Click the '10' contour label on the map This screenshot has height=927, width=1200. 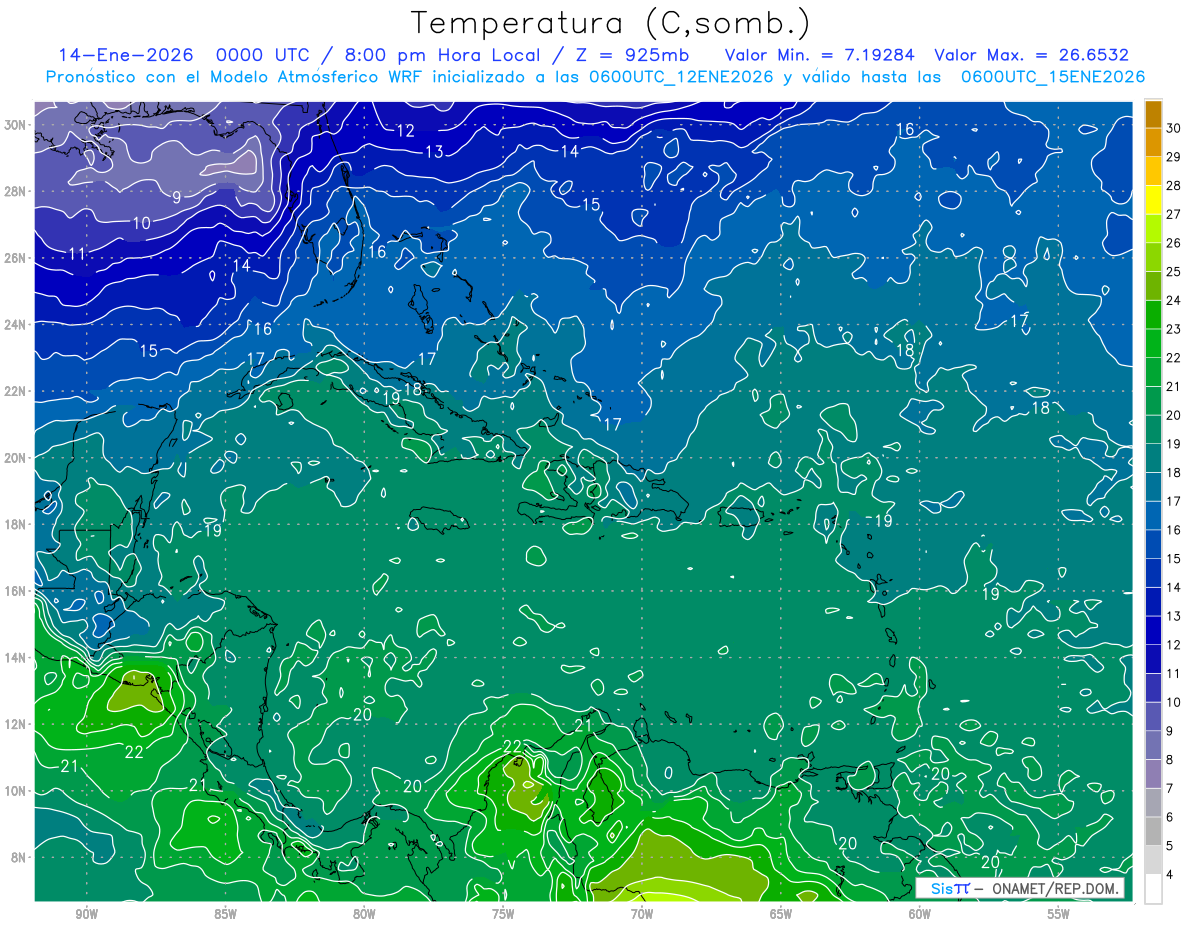pyautogui.click(x=142, y=222)
